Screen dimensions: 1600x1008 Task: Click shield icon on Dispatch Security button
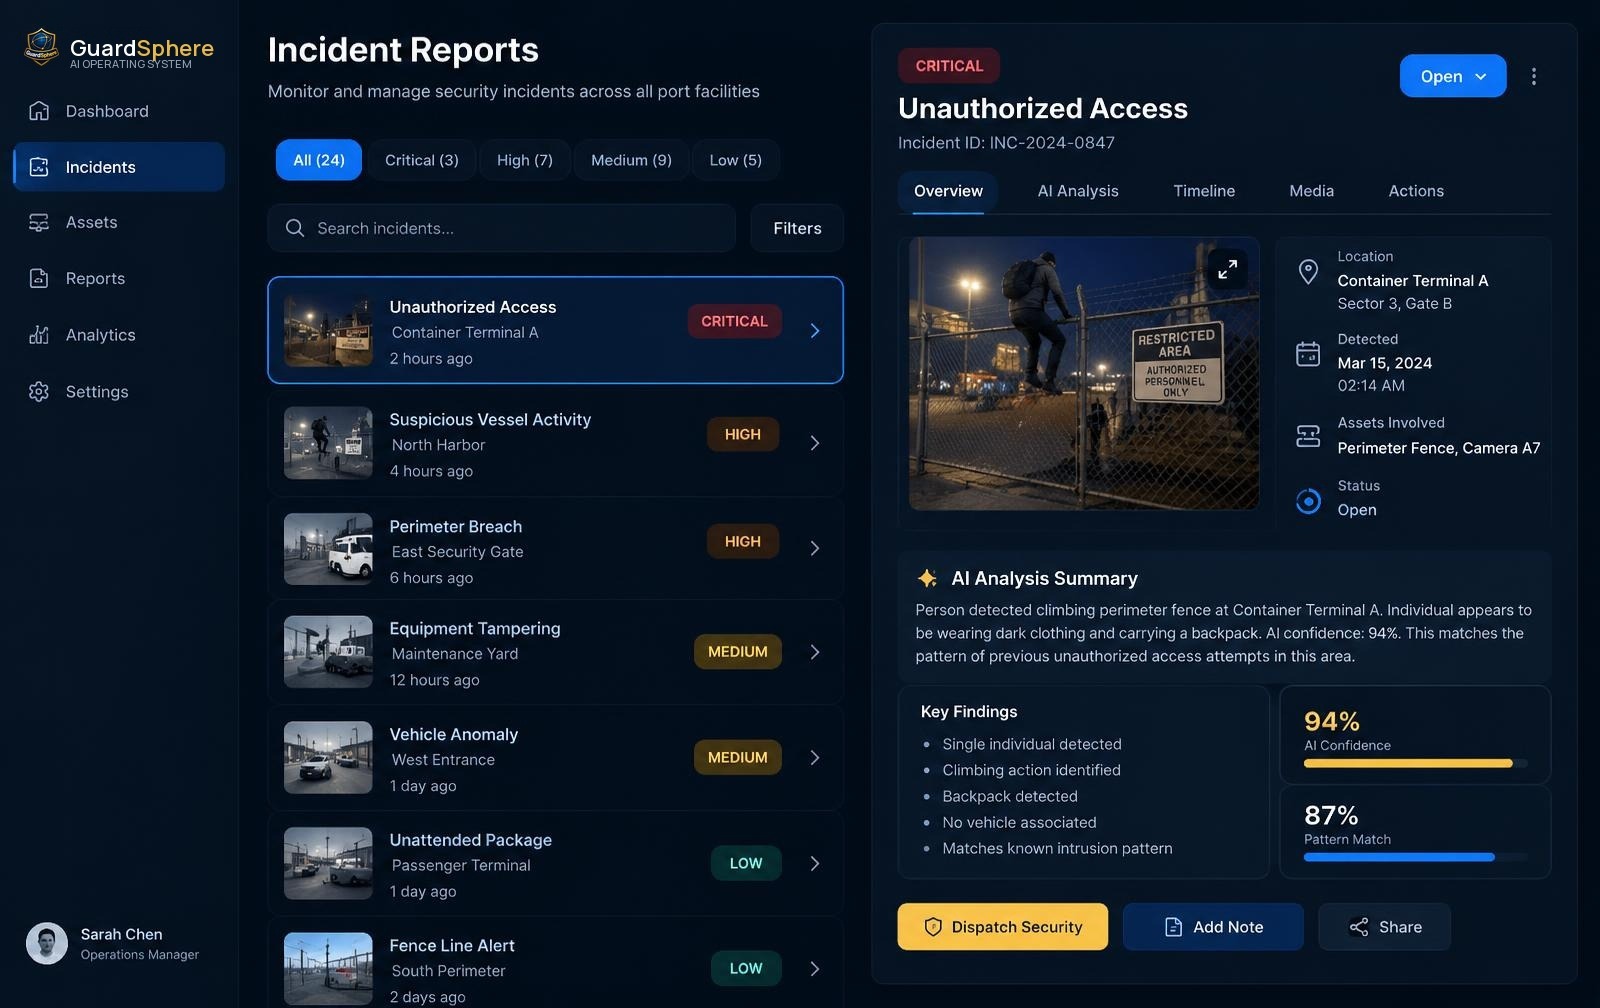tap(933, 927)
